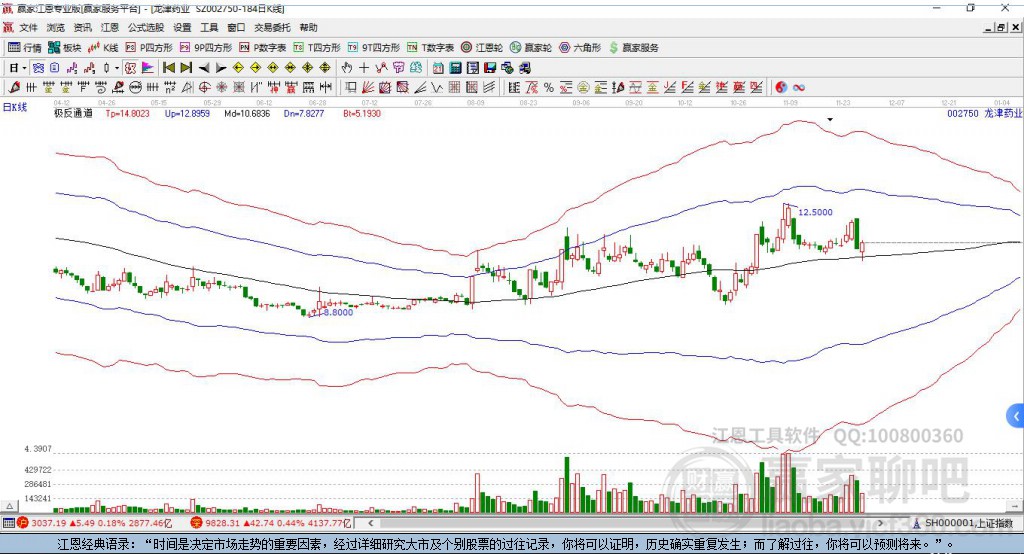Click the Md=10.6836 value

247,113
